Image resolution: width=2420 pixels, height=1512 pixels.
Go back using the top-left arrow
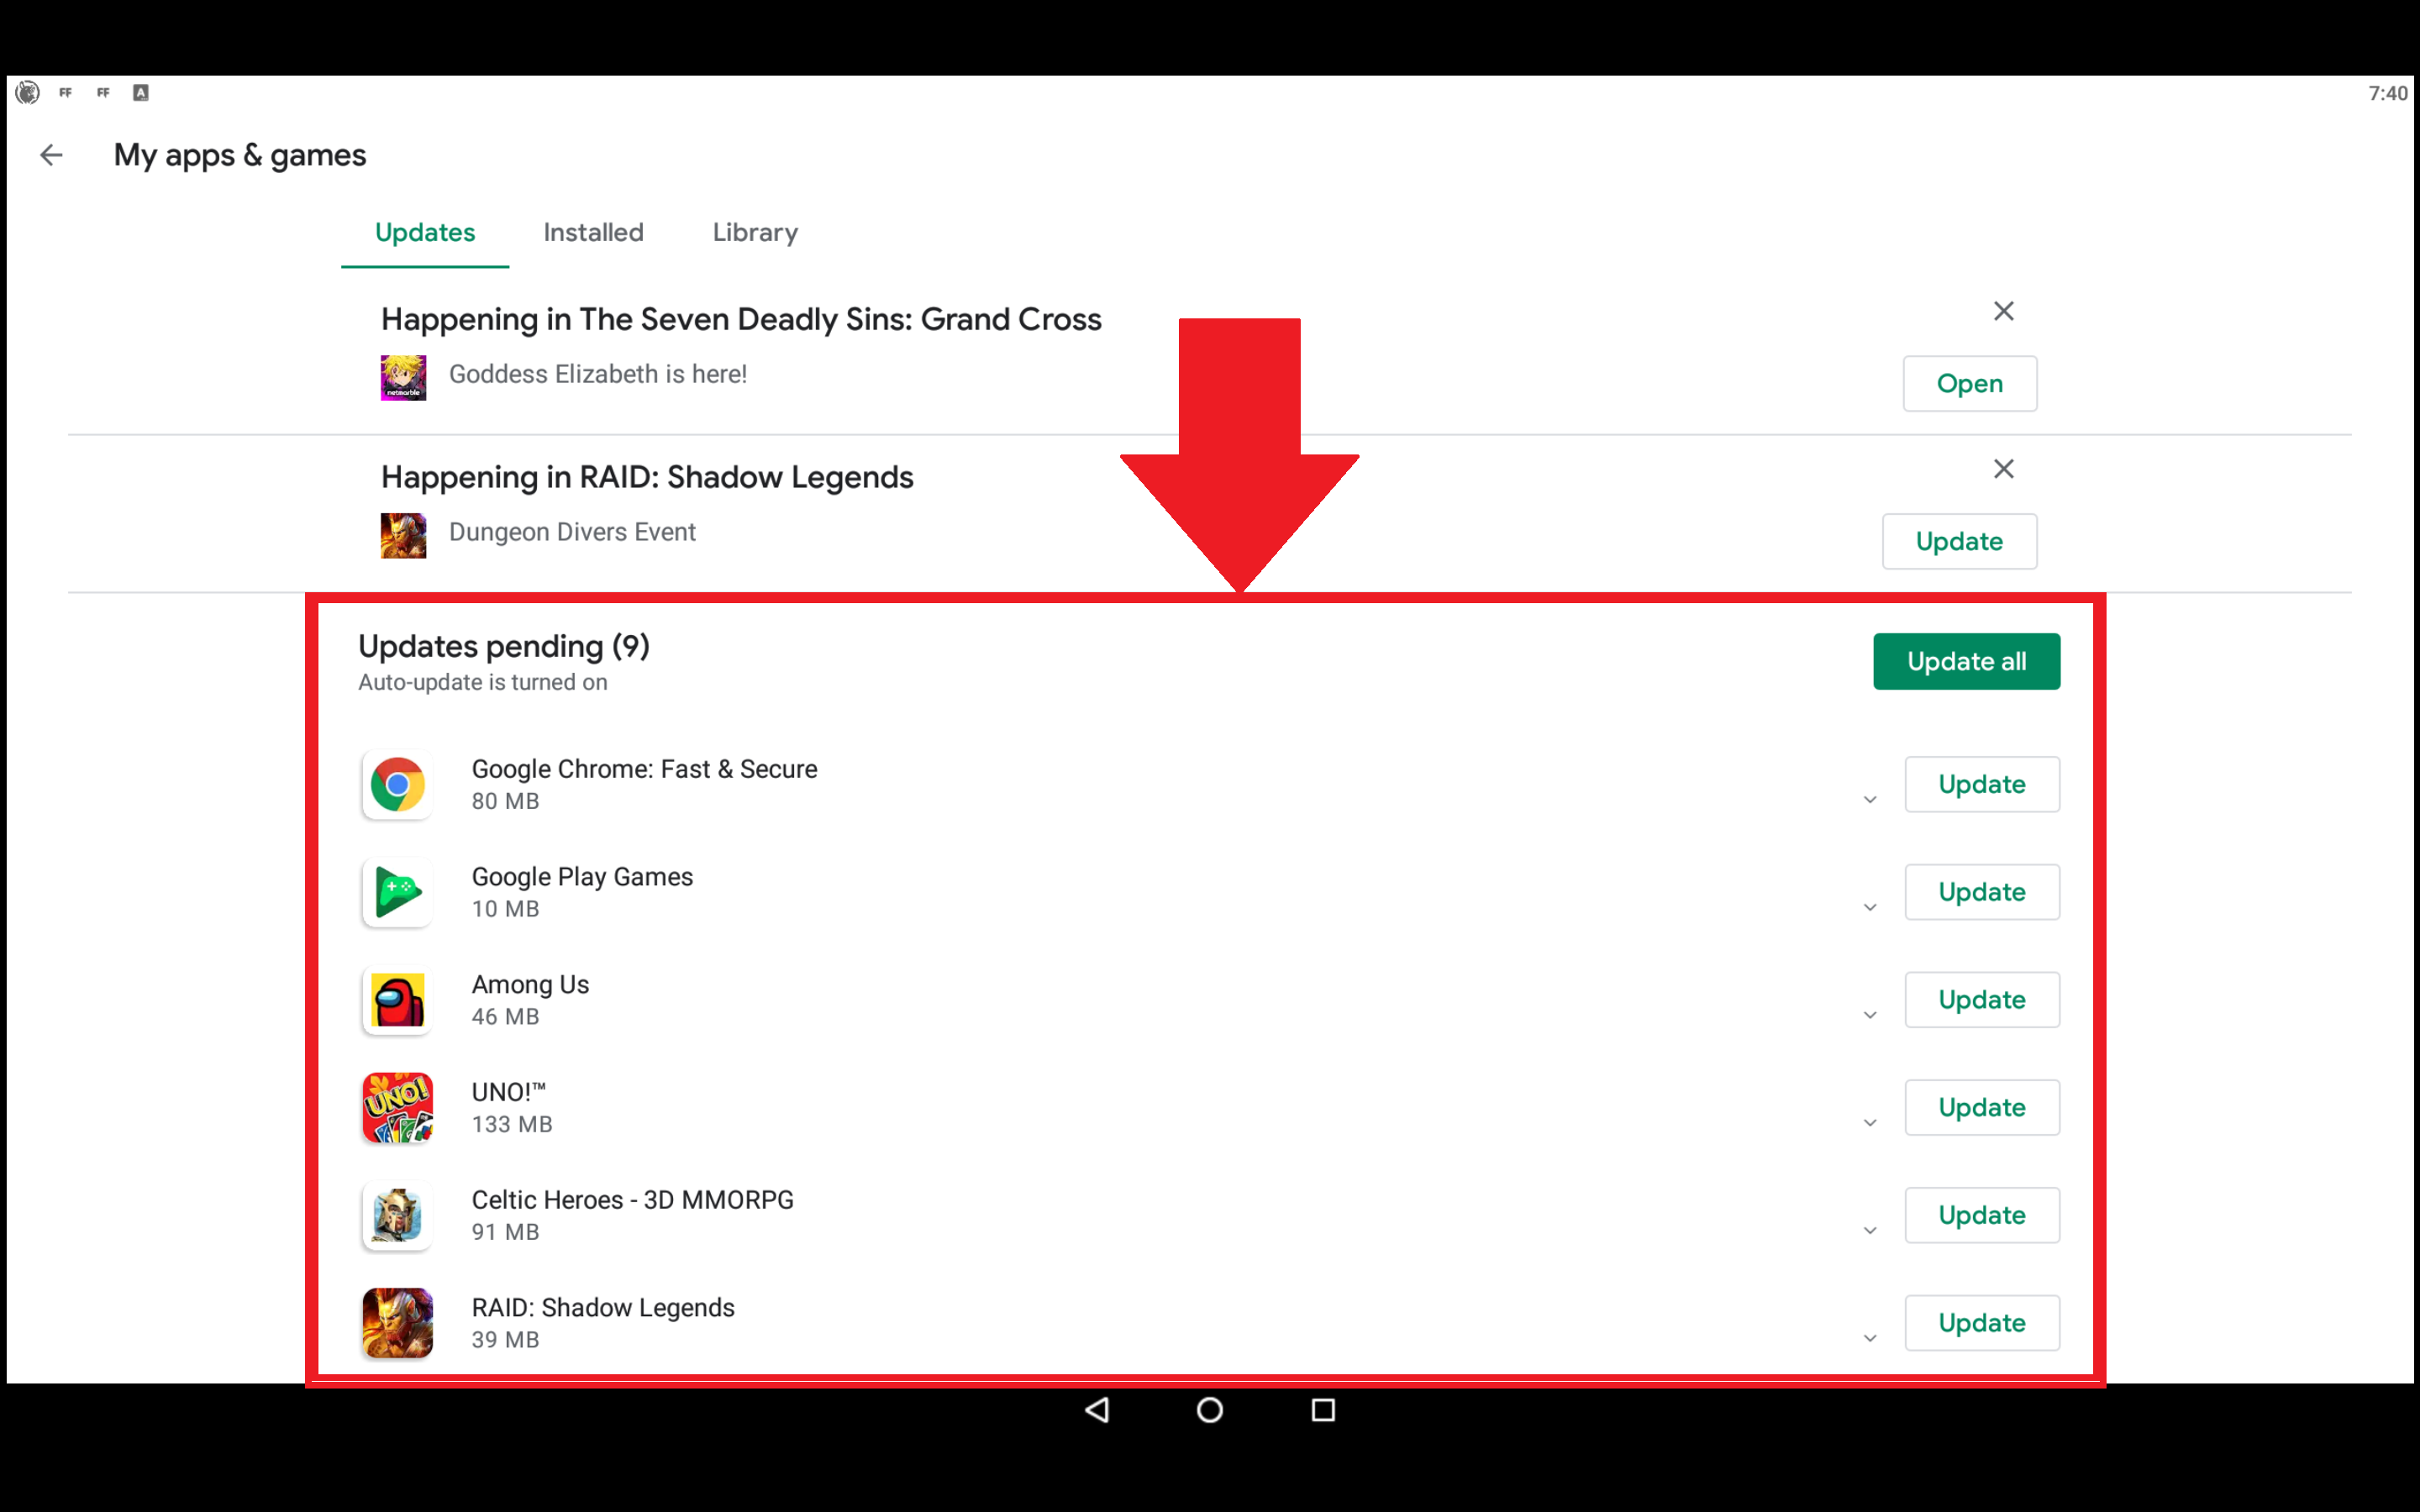coord(51,155)
